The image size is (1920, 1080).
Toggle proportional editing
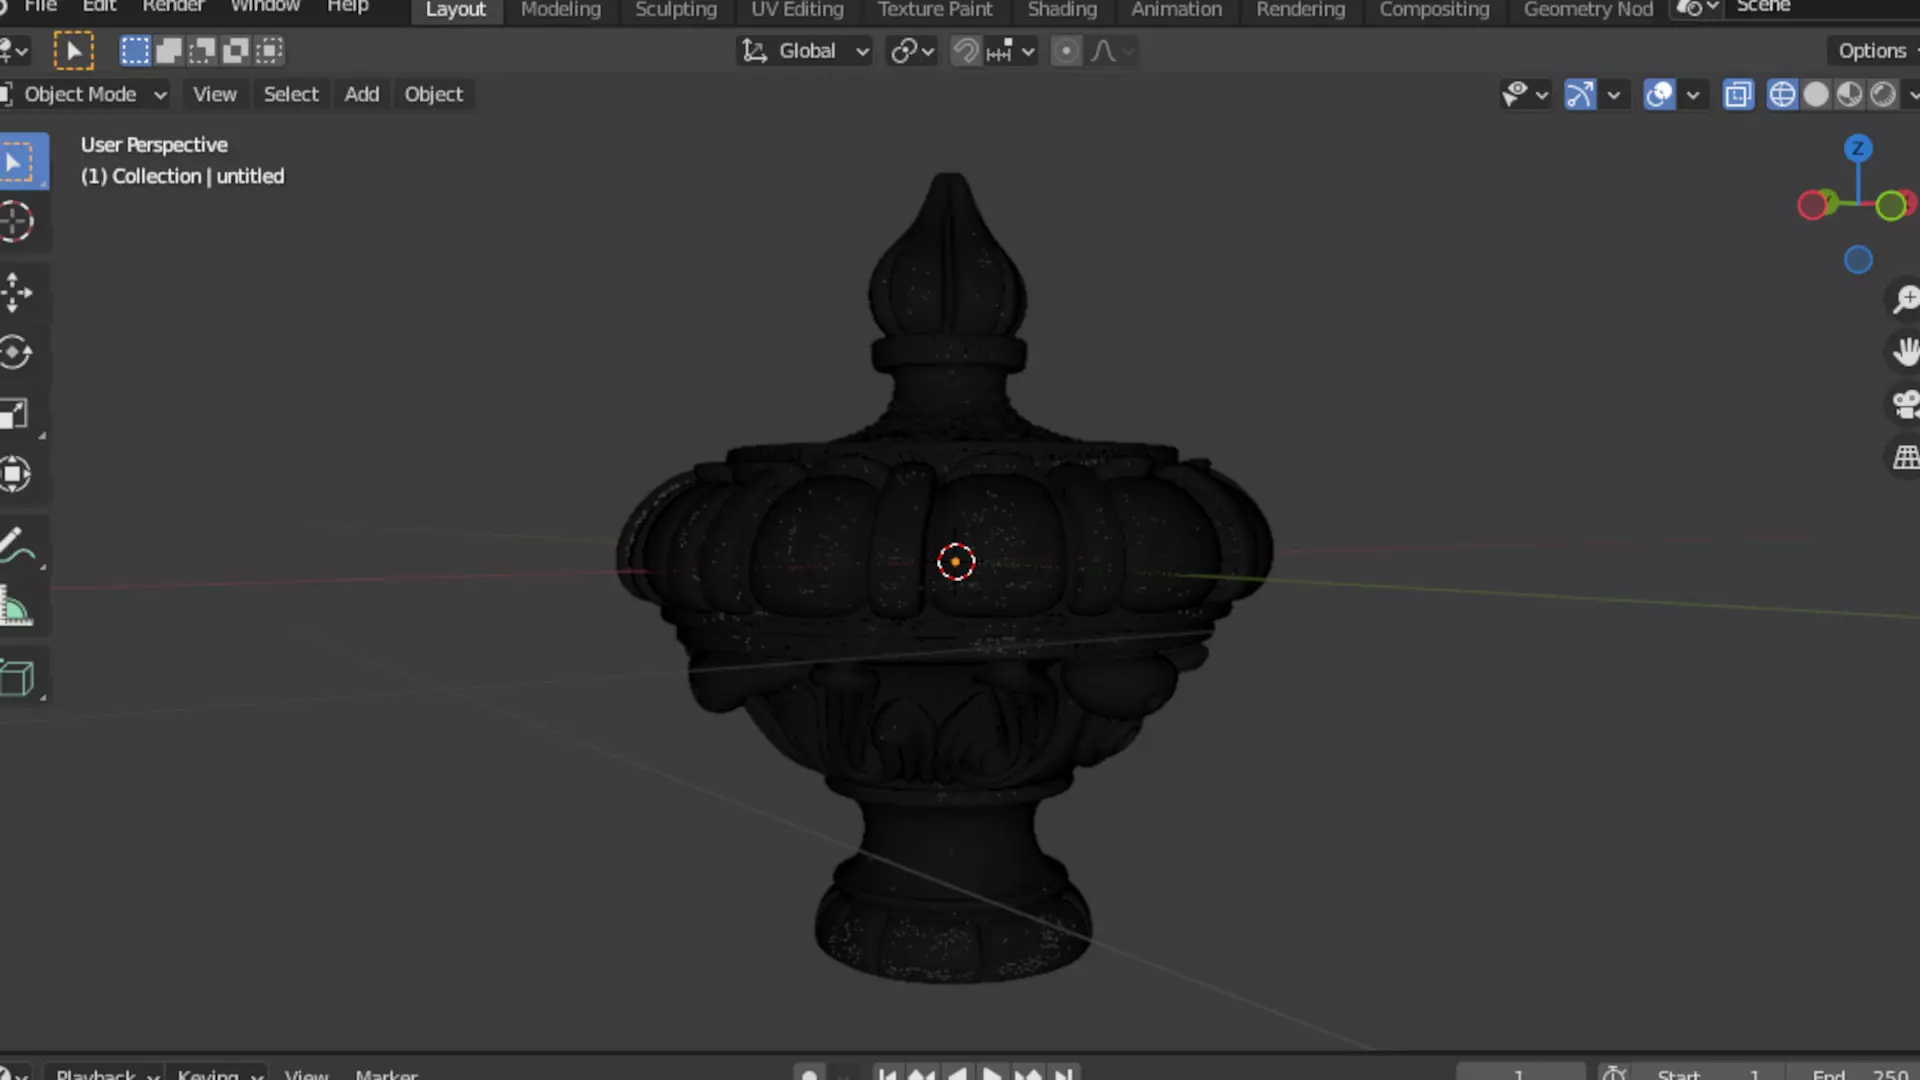point(1067,51)
